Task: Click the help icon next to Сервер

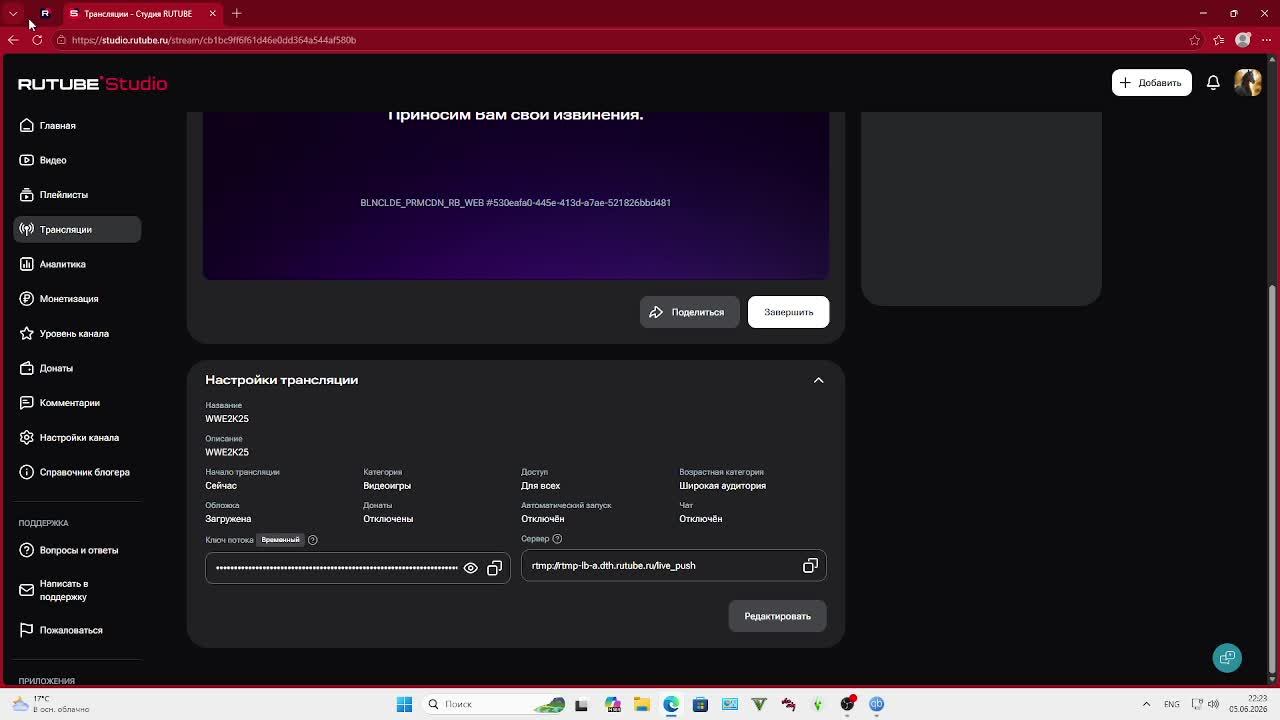Action: coord(557,539)
